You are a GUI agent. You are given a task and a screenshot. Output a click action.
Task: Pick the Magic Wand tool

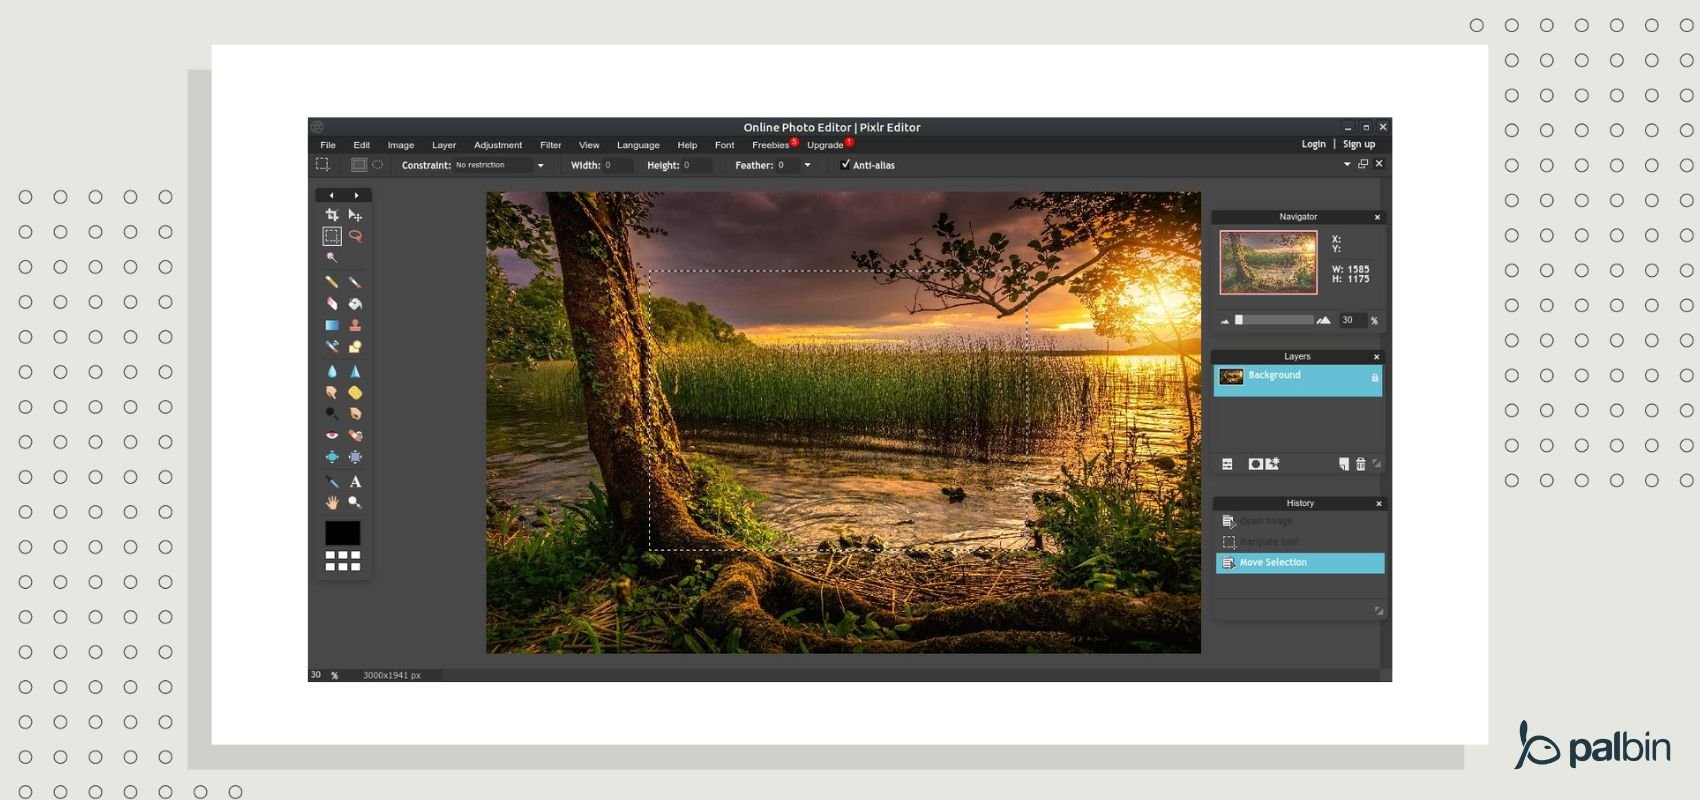click(x=332, y=258)
